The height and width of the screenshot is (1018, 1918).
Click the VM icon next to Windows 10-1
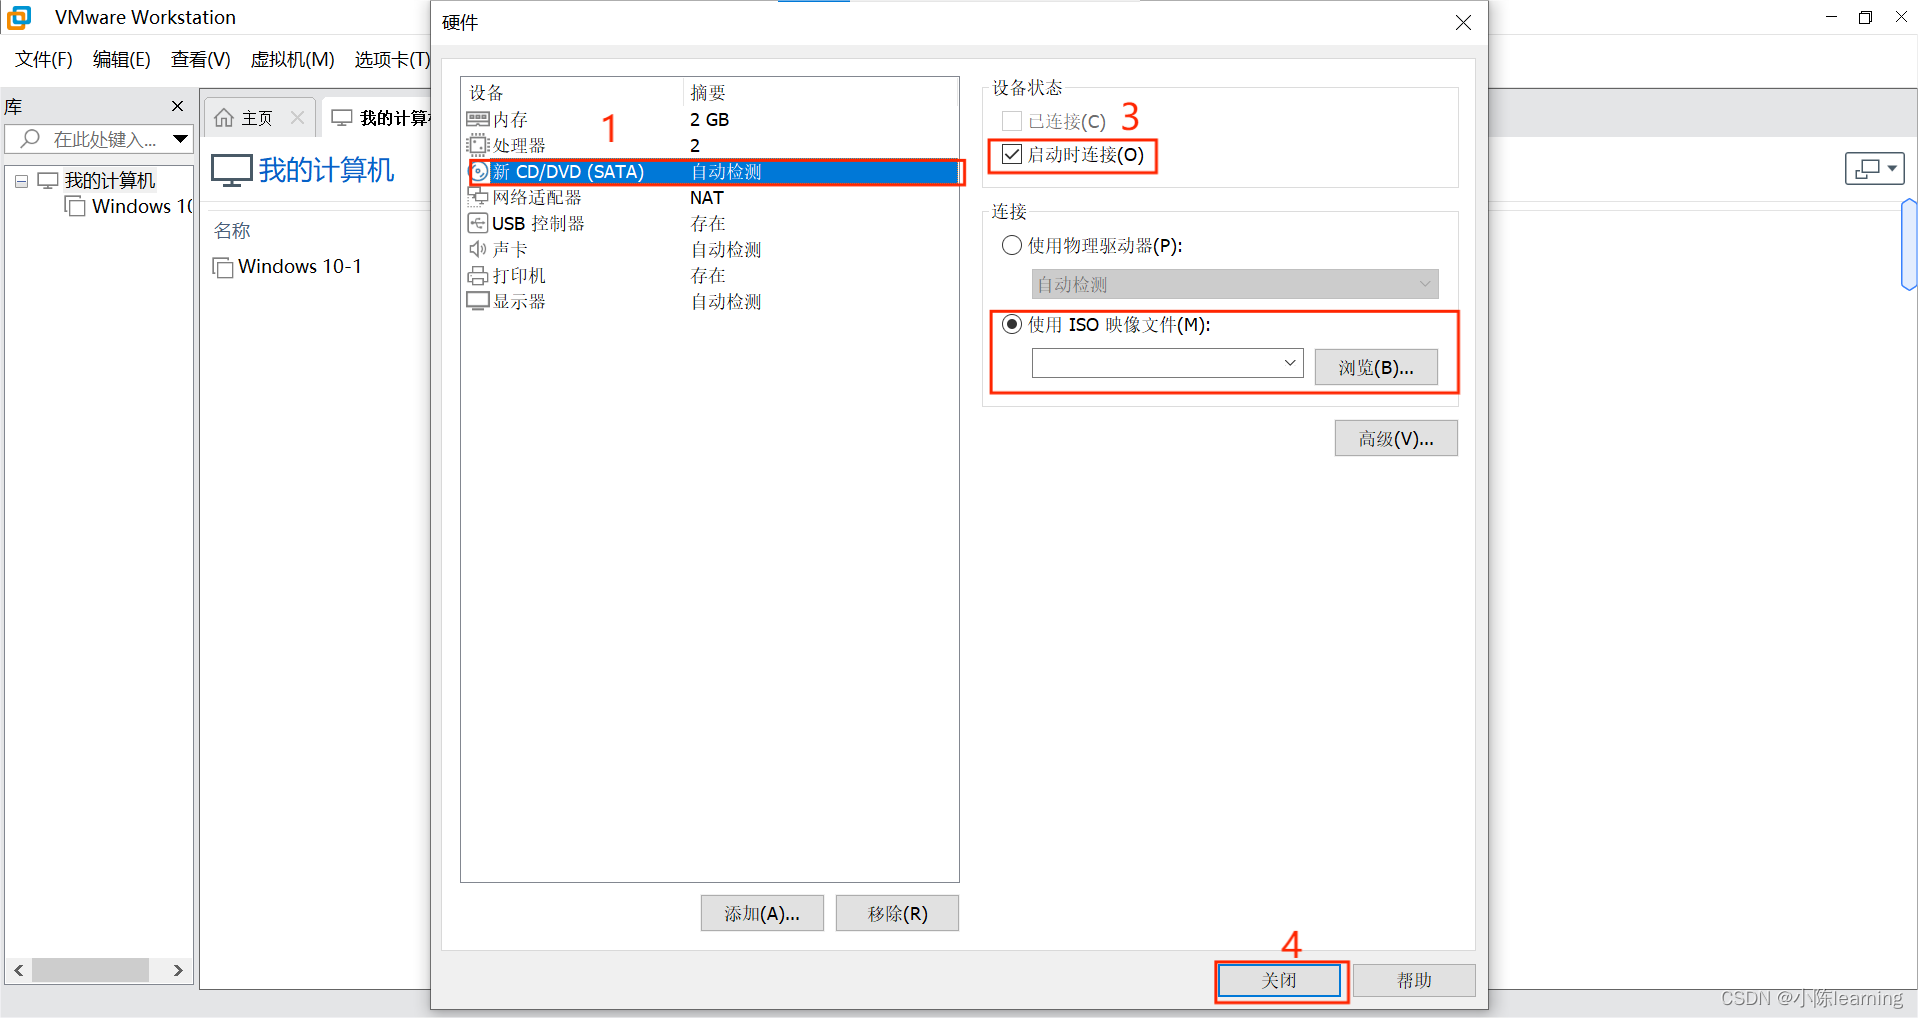coord(223,267)
